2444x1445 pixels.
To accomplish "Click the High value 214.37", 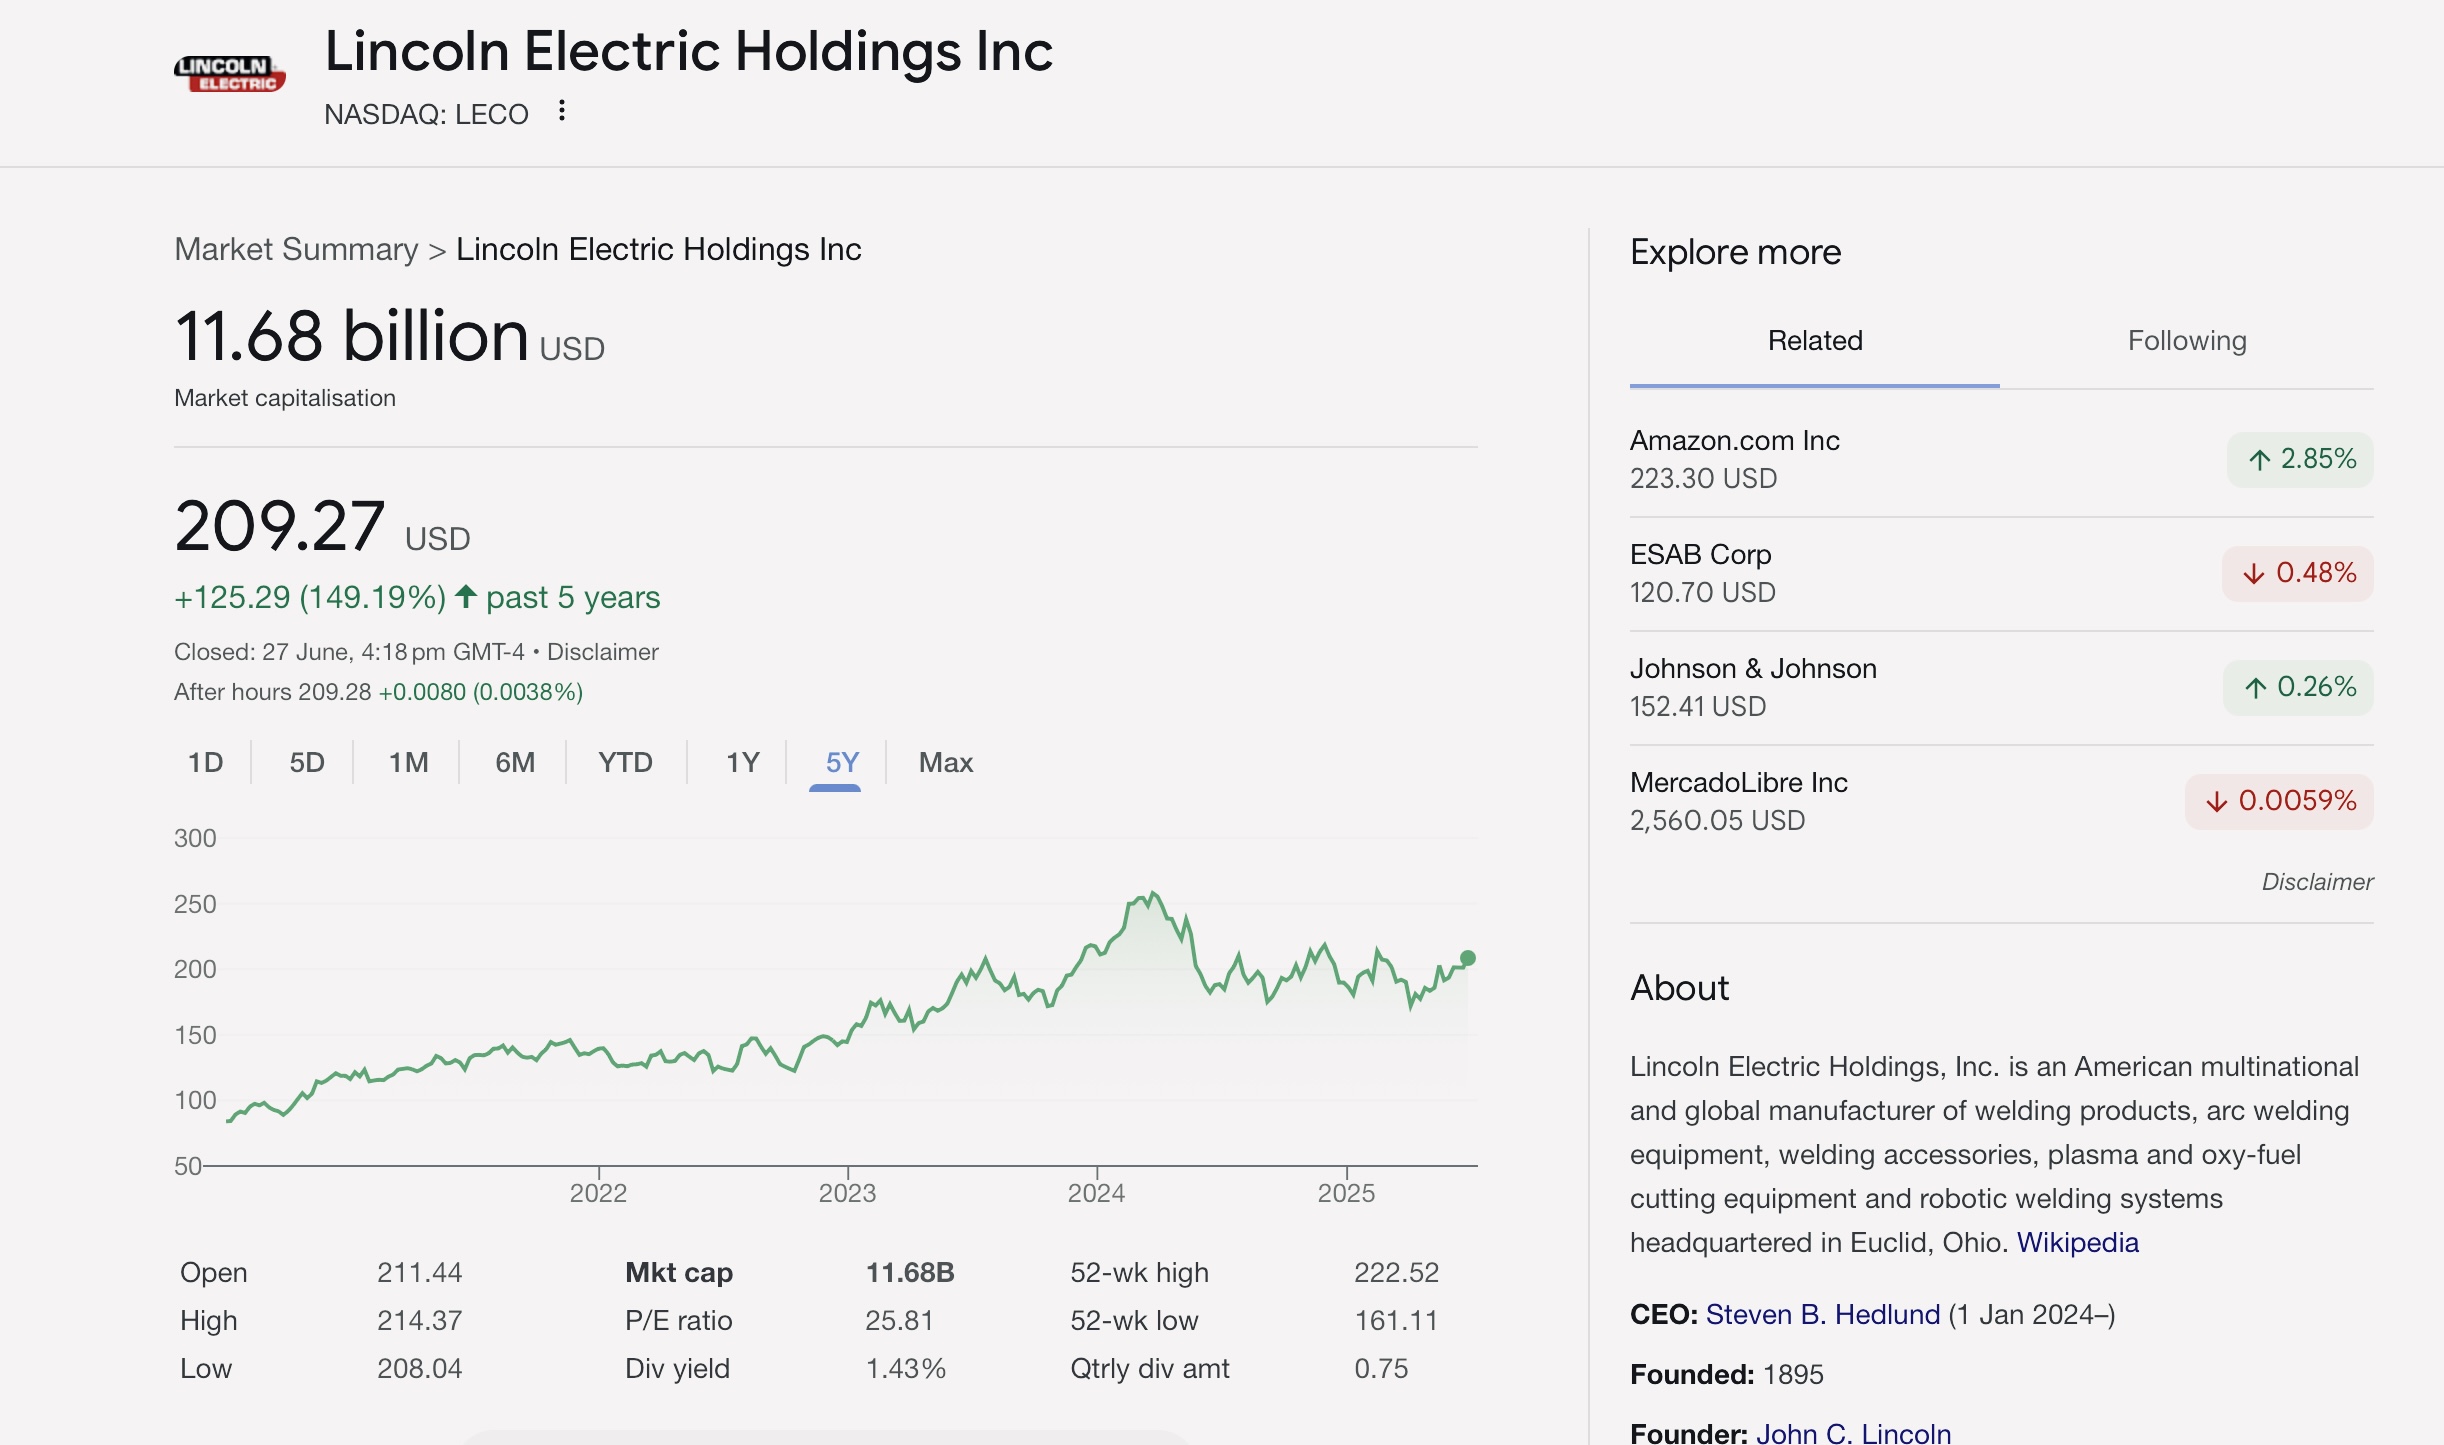I will coord(419,1321).
